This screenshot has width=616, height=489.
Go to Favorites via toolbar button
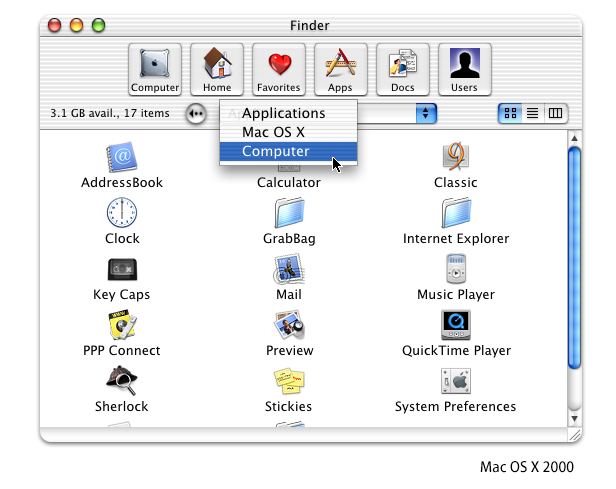279,69
